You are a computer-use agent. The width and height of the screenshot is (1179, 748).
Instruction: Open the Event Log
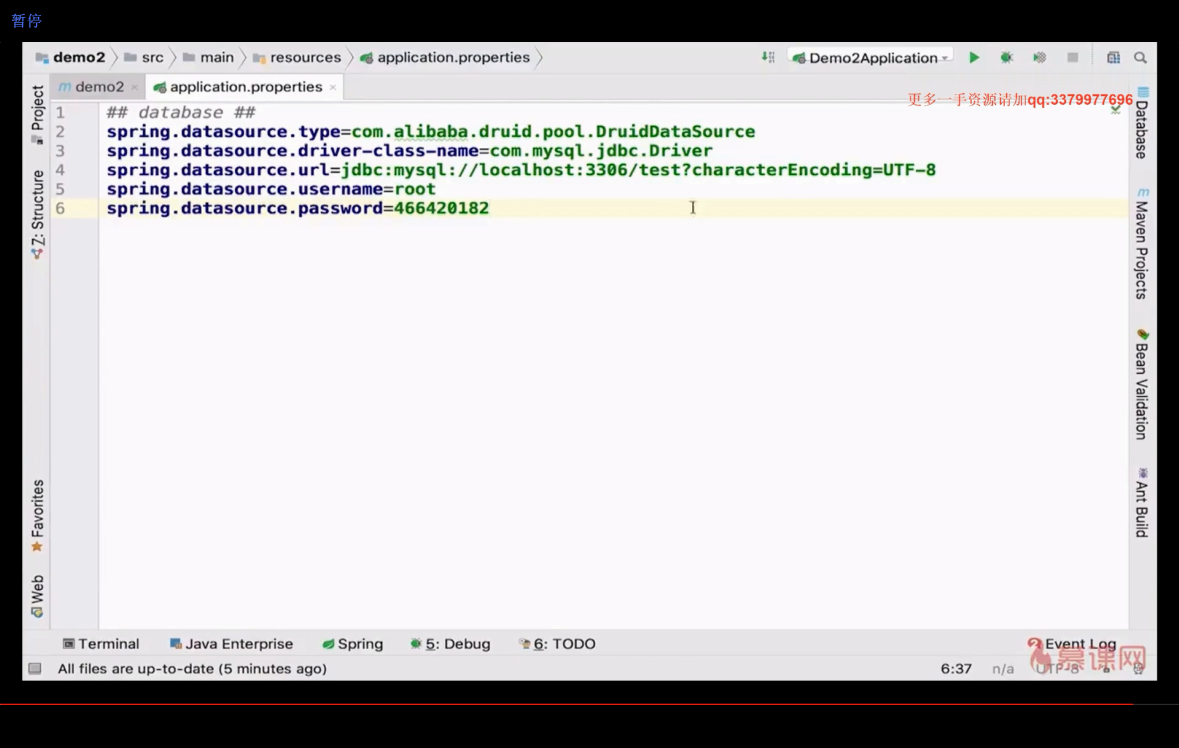click(1072, 644)
